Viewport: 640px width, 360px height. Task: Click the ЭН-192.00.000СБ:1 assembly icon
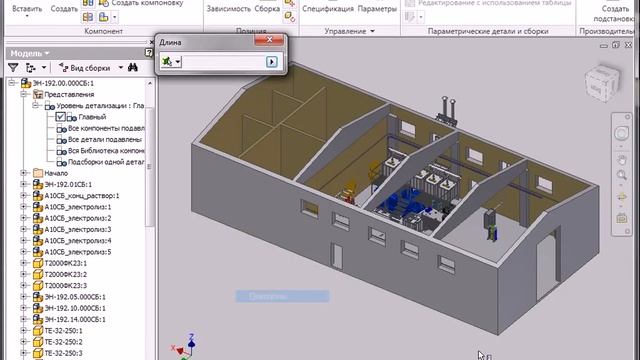tap(26, 83)
